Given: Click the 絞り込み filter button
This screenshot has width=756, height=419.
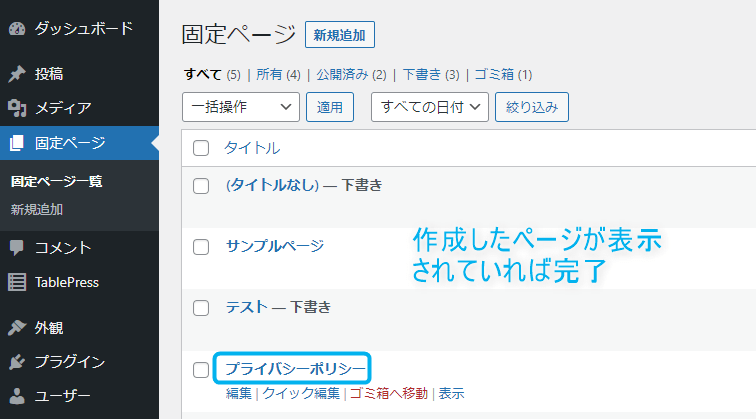Looking at the screenshot, I should [532, 107].
